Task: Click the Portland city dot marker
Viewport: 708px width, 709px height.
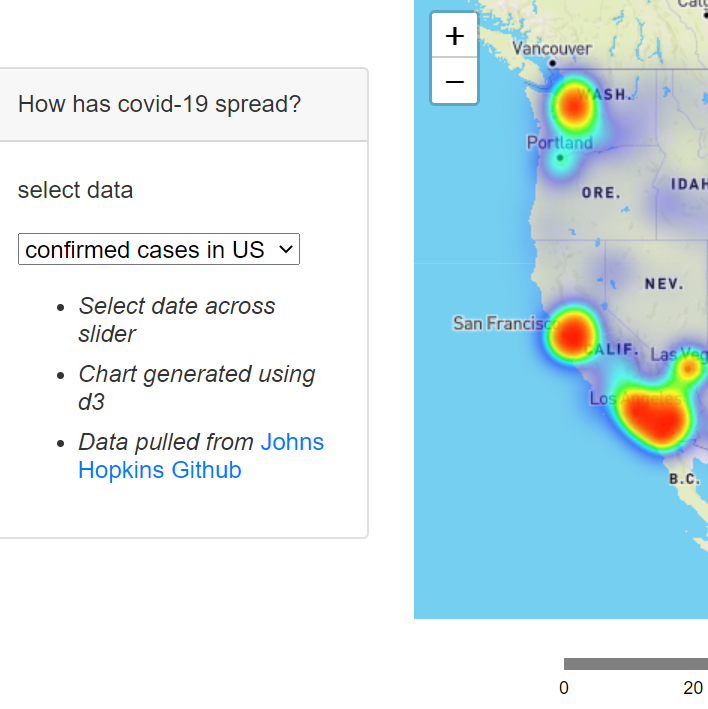Action: (x=560, y=158)
